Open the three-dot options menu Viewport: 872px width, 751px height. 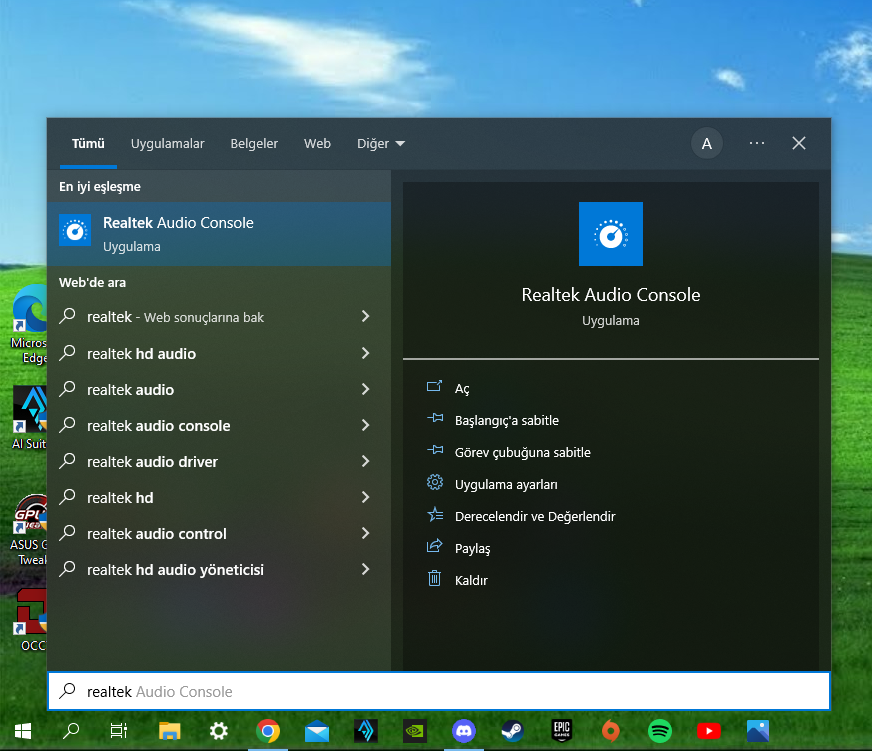[757, 144]
